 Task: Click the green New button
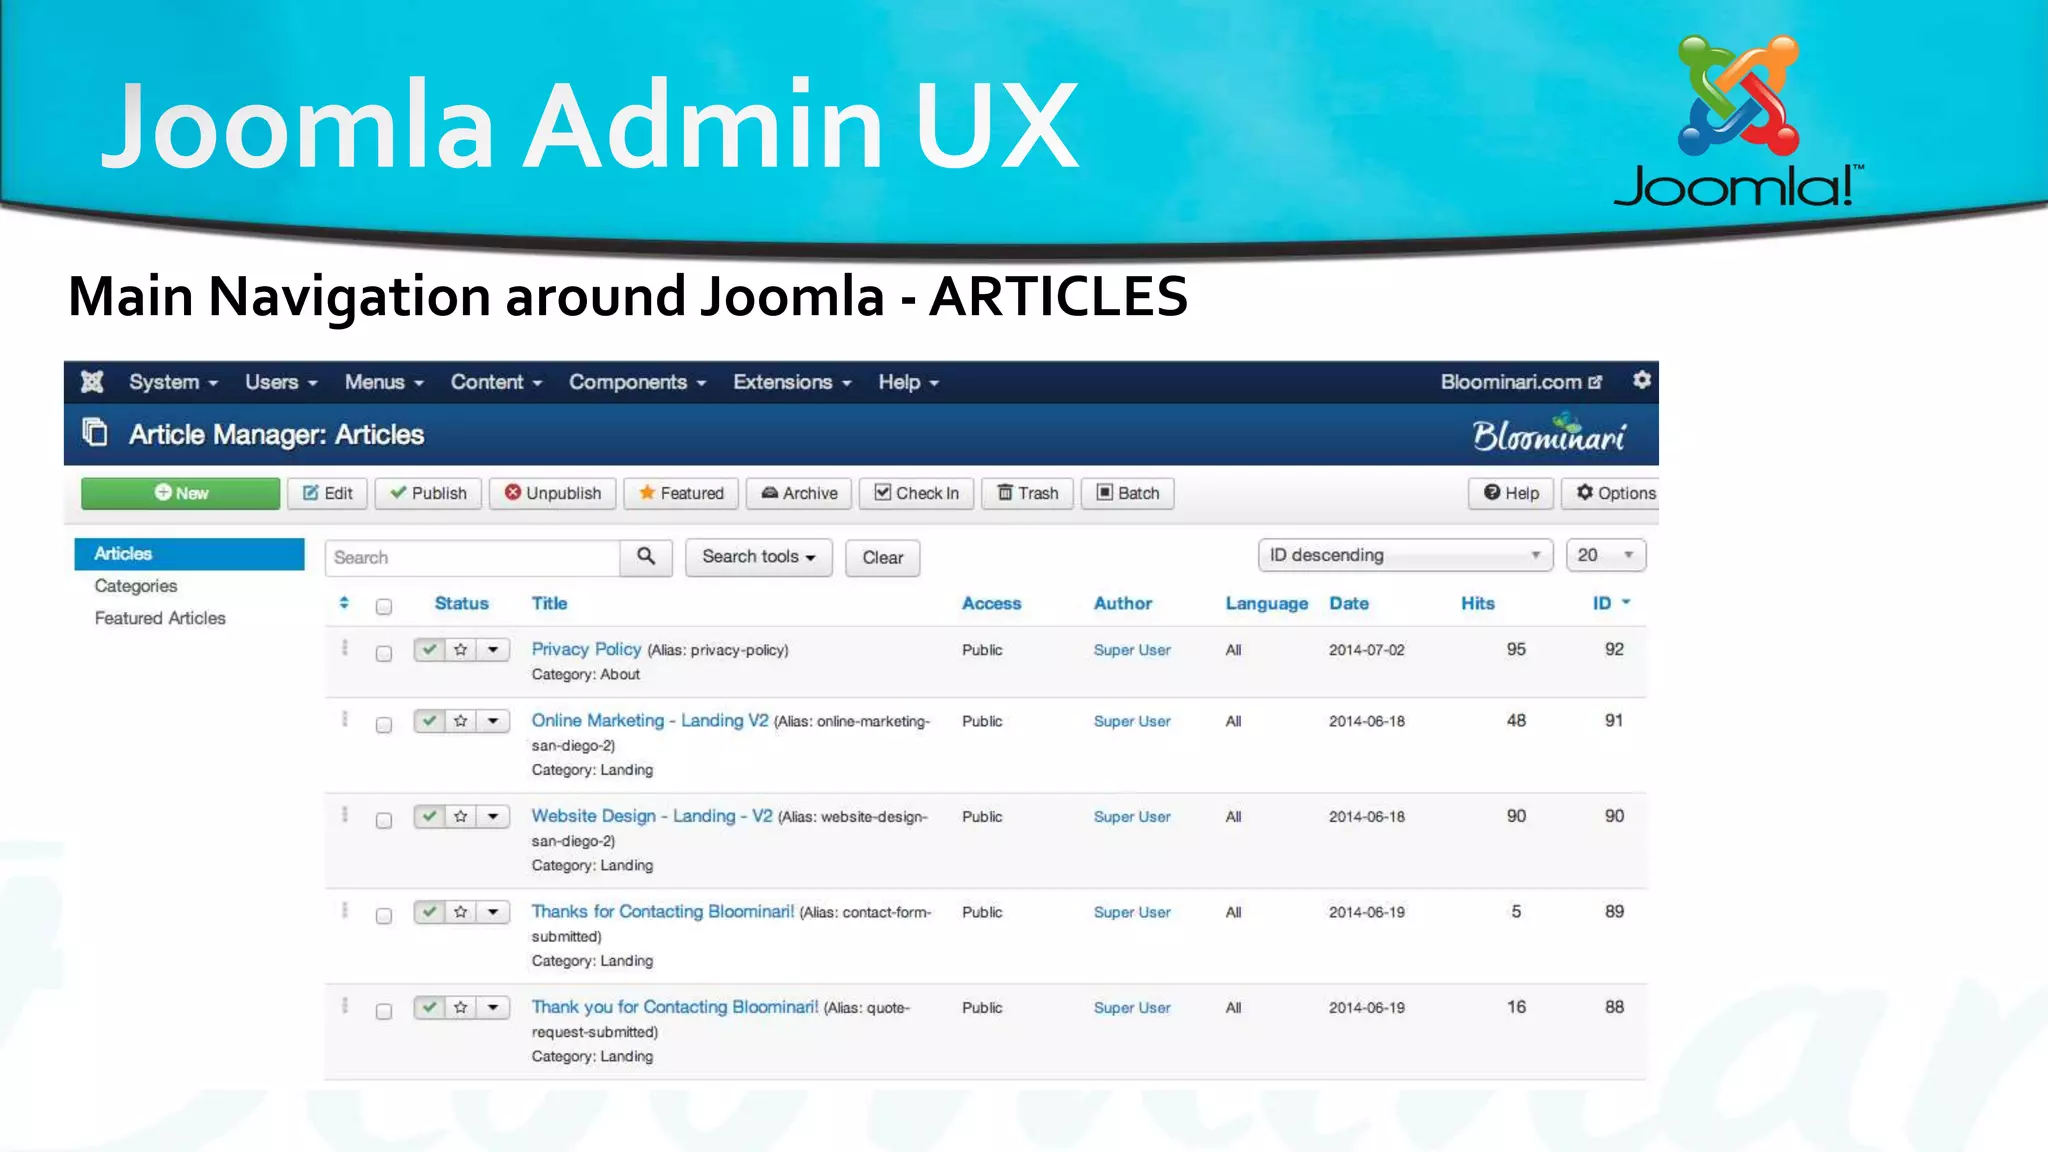(x=181, y=493)
